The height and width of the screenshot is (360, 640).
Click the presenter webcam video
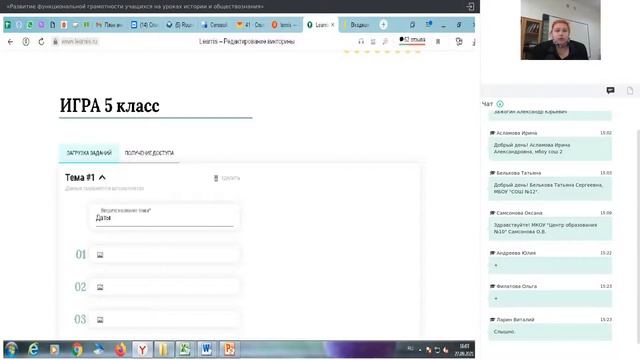pos(560,30)
